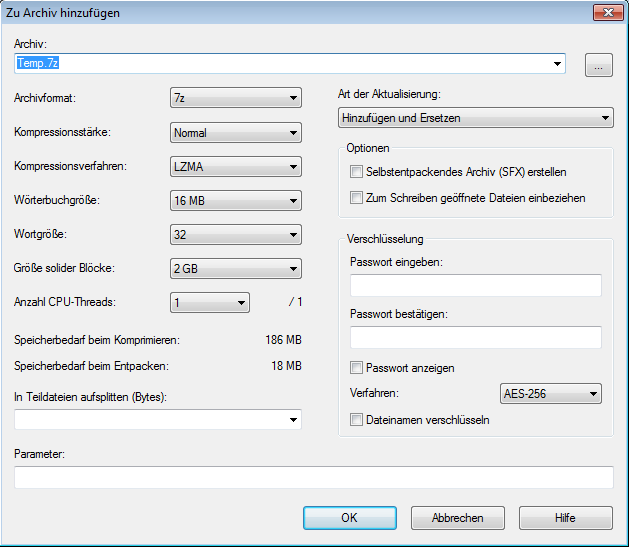Click the Abbrechen button
Image resolution: width=629 pixels, height=547 pixels.
pyautogui.click(x=457, y=518)
